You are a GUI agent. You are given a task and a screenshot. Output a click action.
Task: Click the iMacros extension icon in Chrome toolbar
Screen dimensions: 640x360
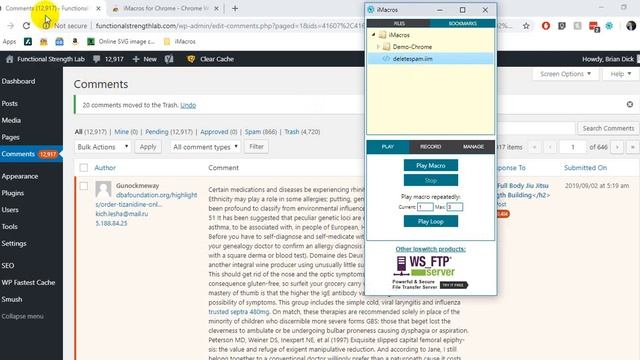click(609, 26)
